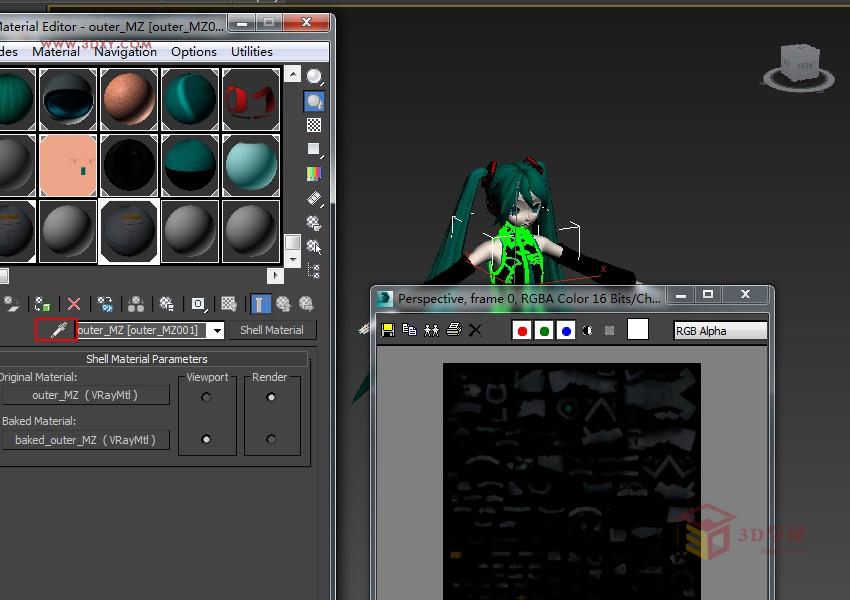Click the print image icon in the render window

454,330
